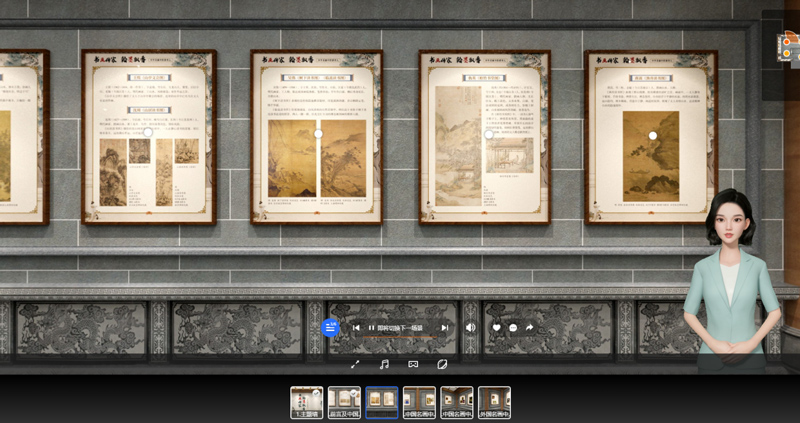Click hotspot on panel with four small paintings
The image size is (800, 423).
148,132
